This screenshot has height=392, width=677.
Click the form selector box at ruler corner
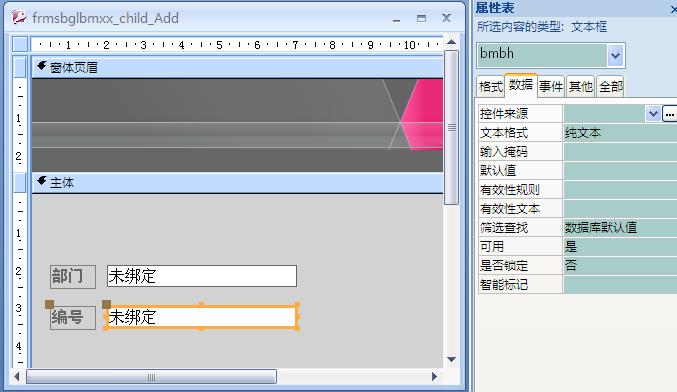(20, 44)
